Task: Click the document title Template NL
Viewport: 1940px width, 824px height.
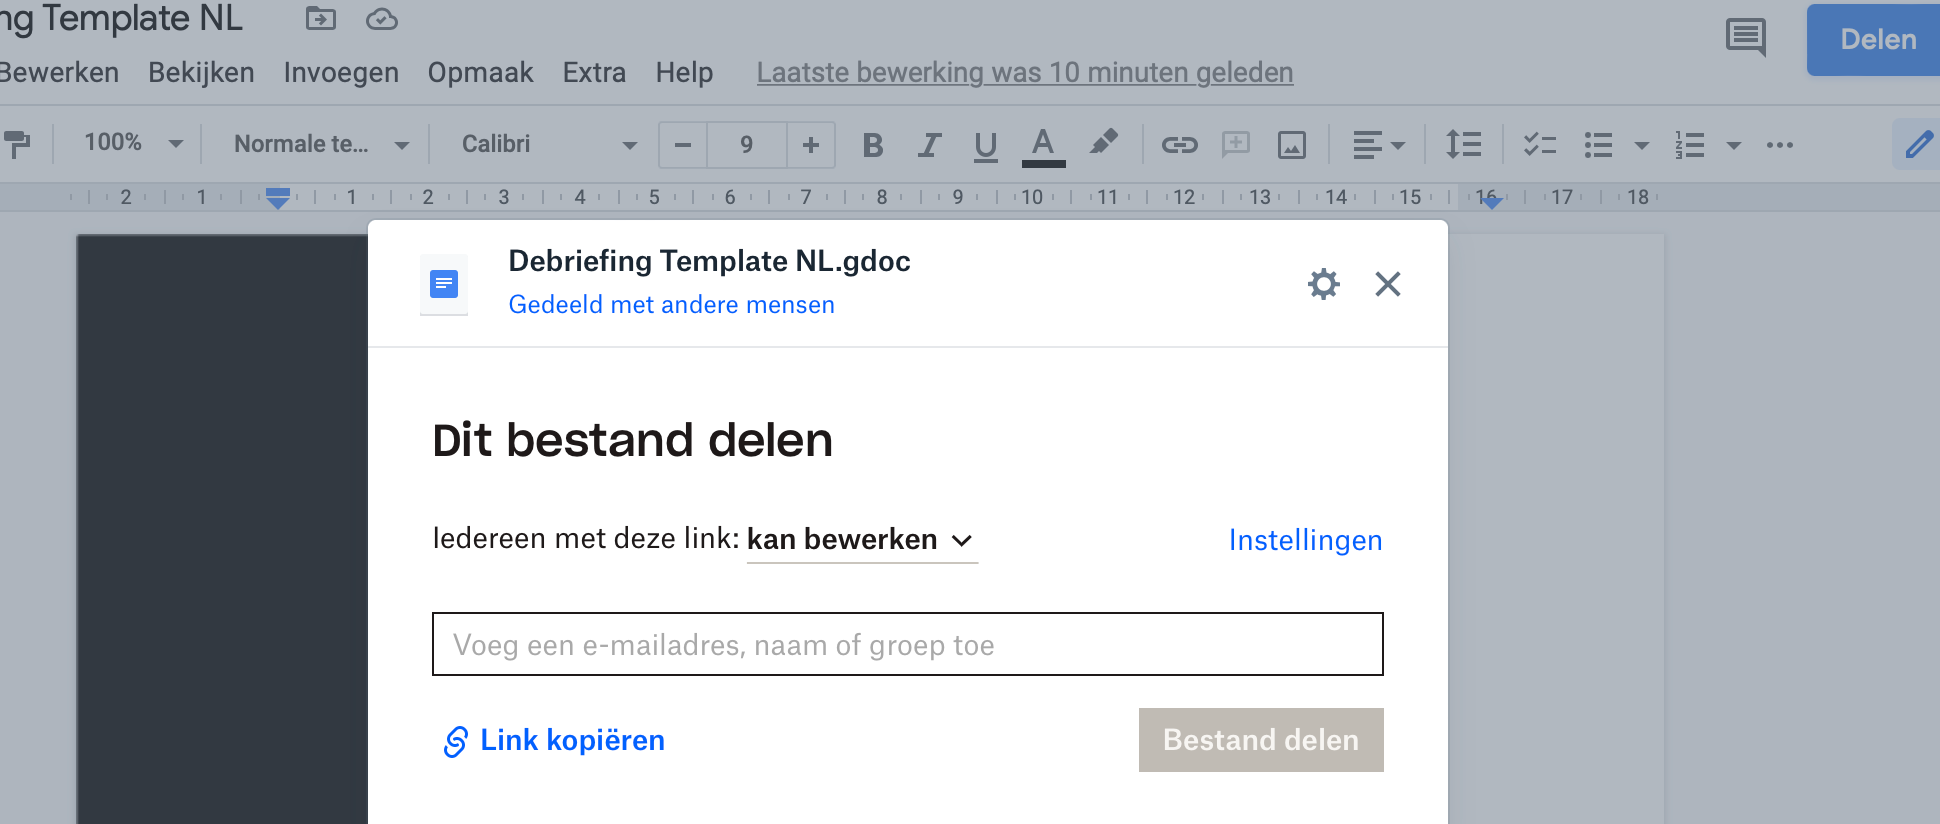Action: click(x=121, y=19)
